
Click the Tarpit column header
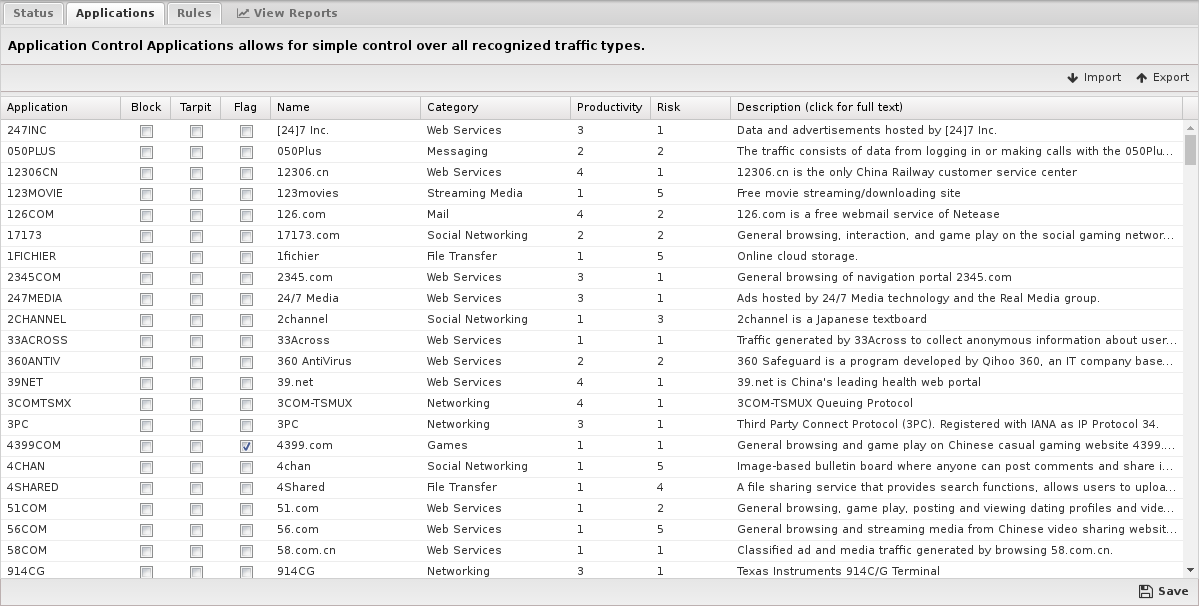click(x=196, y=107)
